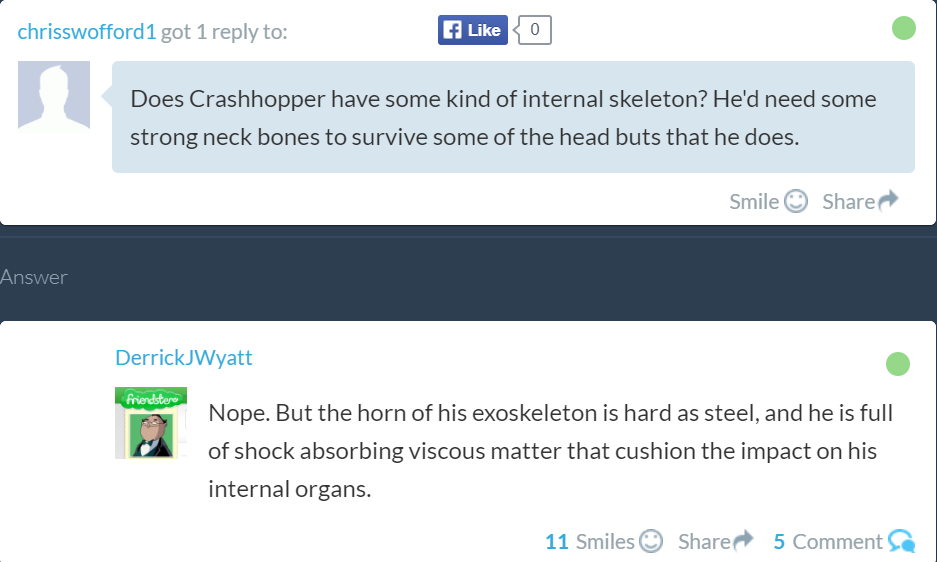This screenshot has width=937, height=562.
Task: Click DerrickJWyatt's friendster avatar image
Action: point(152,422)
